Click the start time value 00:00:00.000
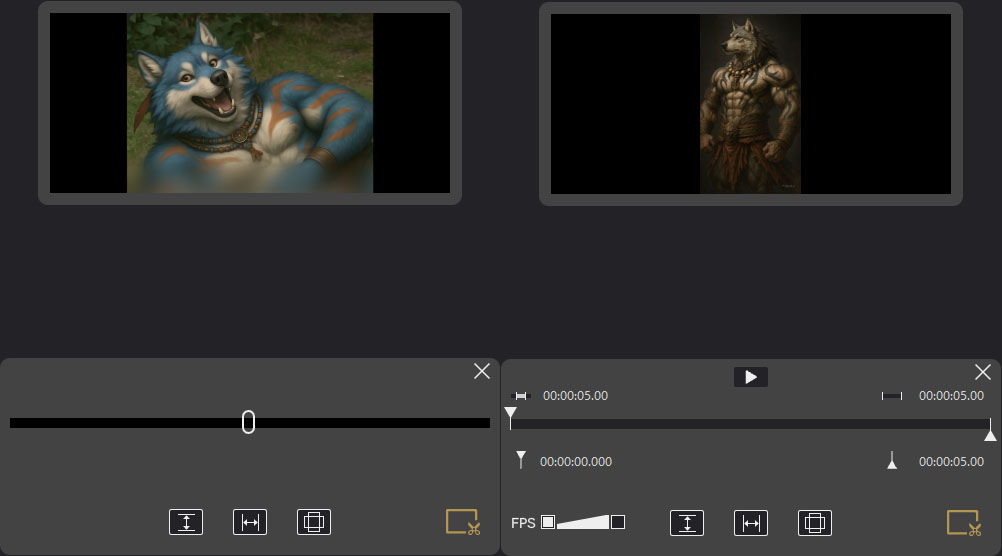The height and width of the screenshot is (556, 1002). pyautogui.click(x=576, y=461)
